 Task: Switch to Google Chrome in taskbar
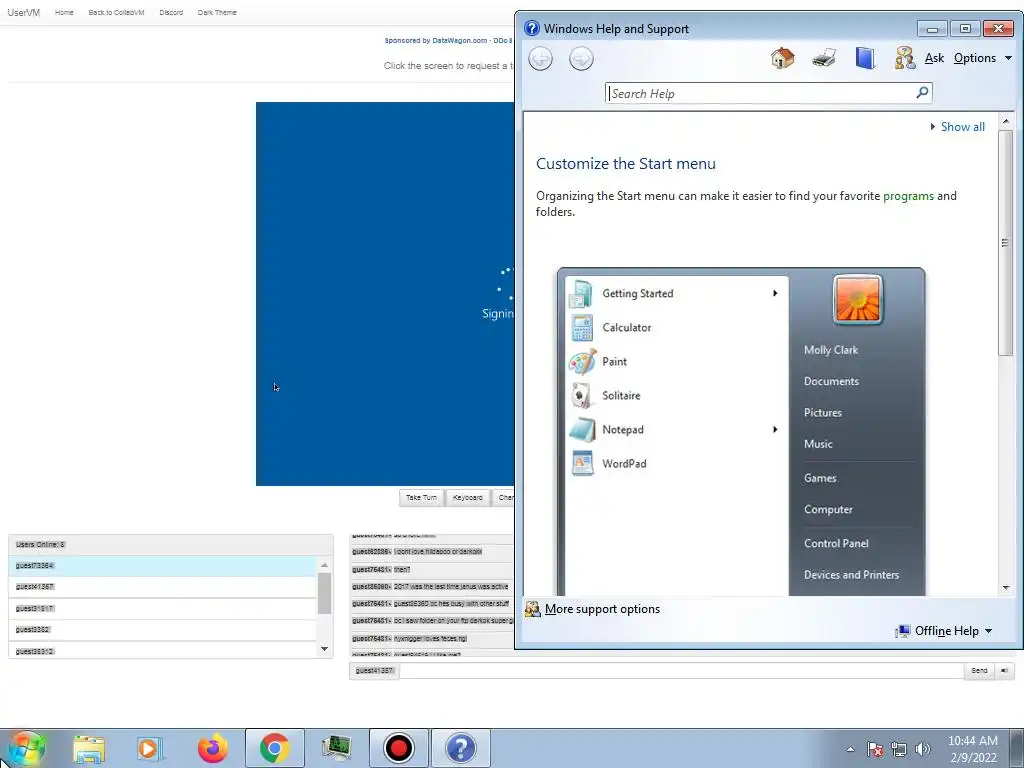(x=274, y=748)
